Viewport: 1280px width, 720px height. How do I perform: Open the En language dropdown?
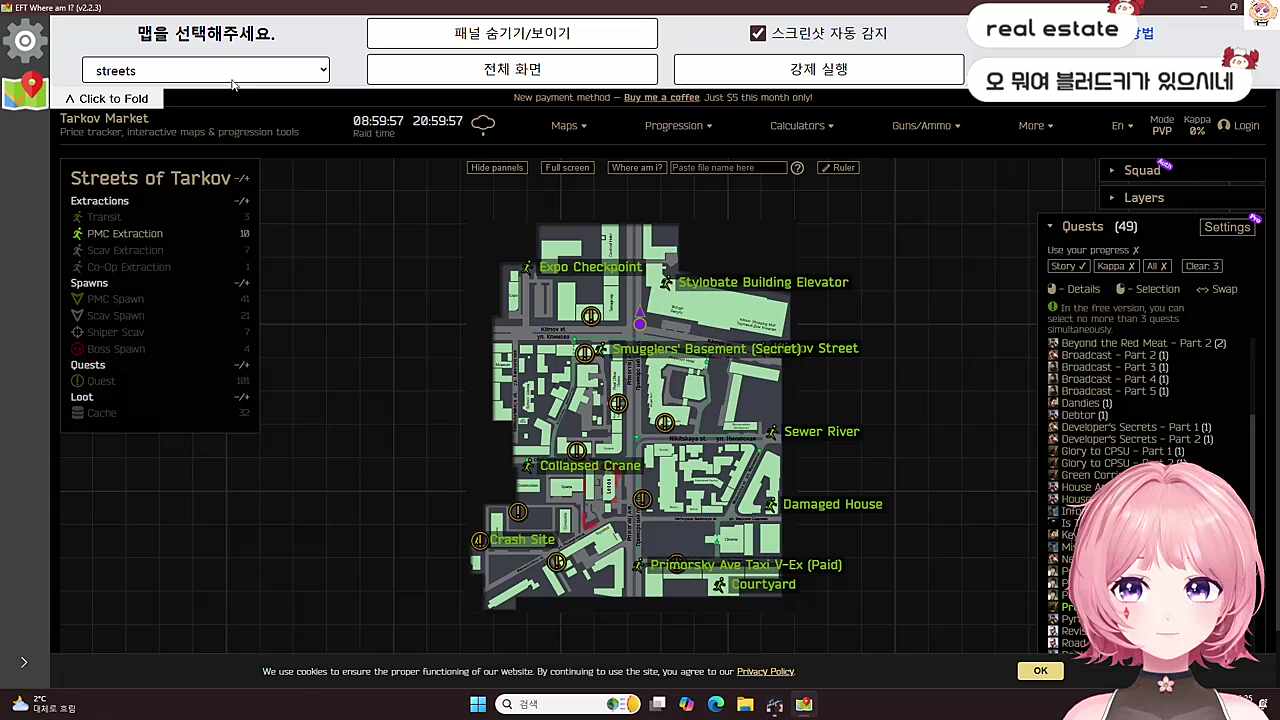1122,126
